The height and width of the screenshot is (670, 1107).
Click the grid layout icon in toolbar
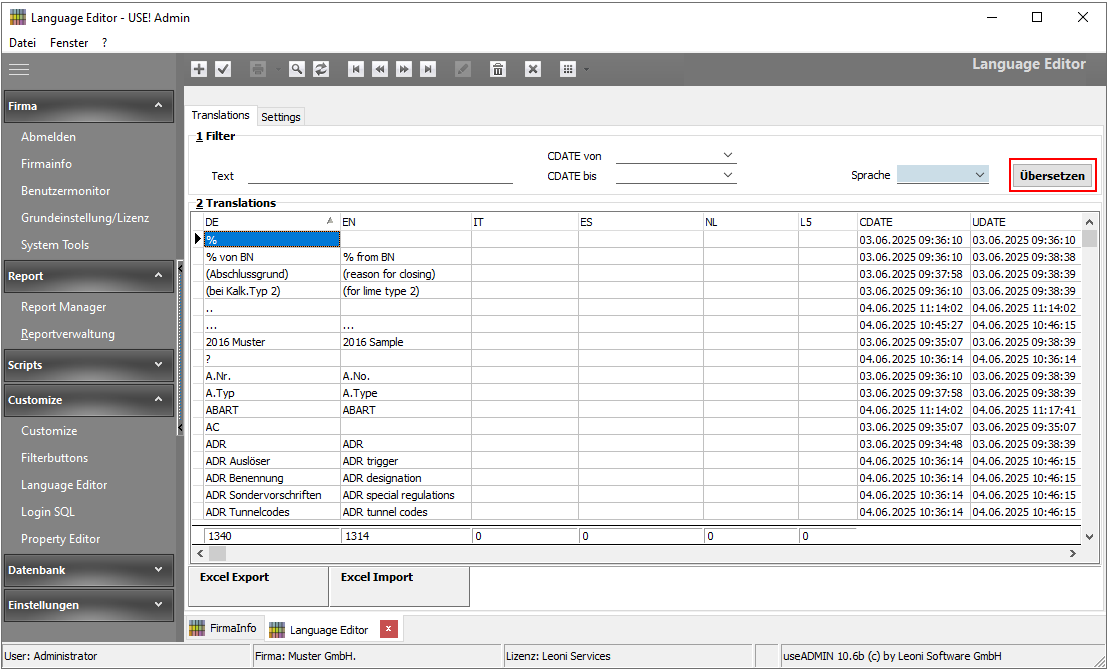click(568, 69)
